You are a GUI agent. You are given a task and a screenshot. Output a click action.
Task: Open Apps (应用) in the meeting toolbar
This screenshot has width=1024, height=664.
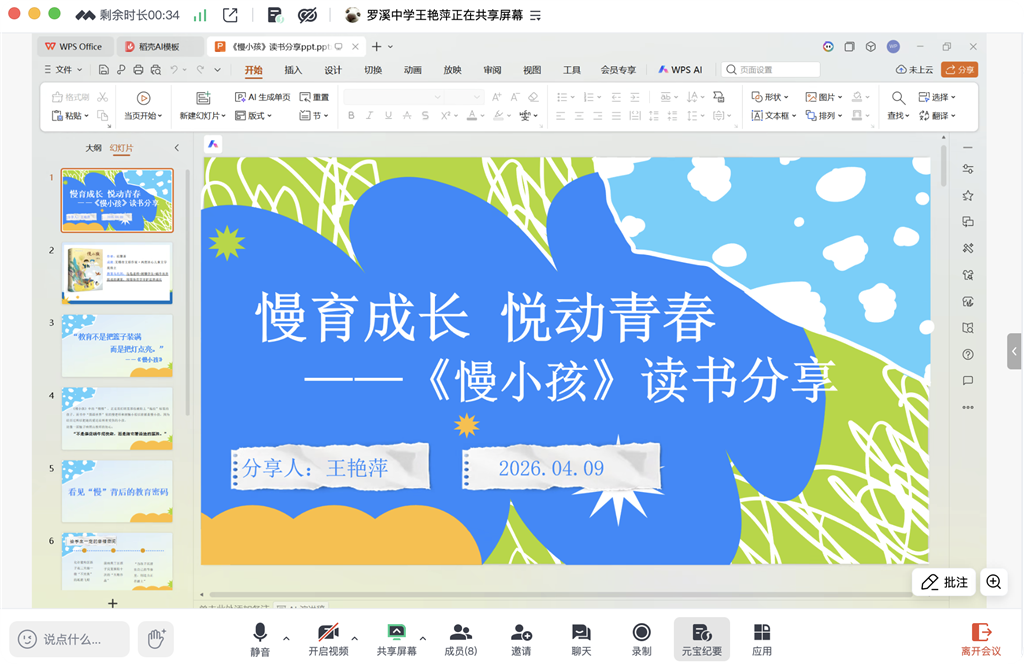(761, 639)
